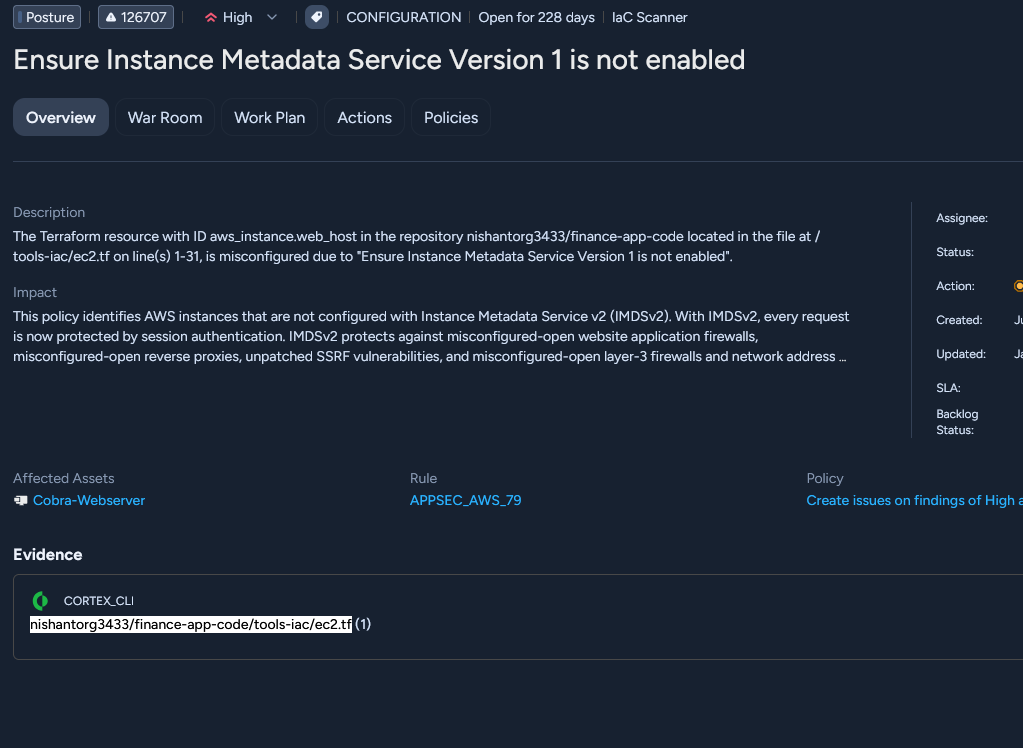The width and height of the screenshot is (1023, 748).
Task: Open the Policies tab
Action: click(451, 117)
